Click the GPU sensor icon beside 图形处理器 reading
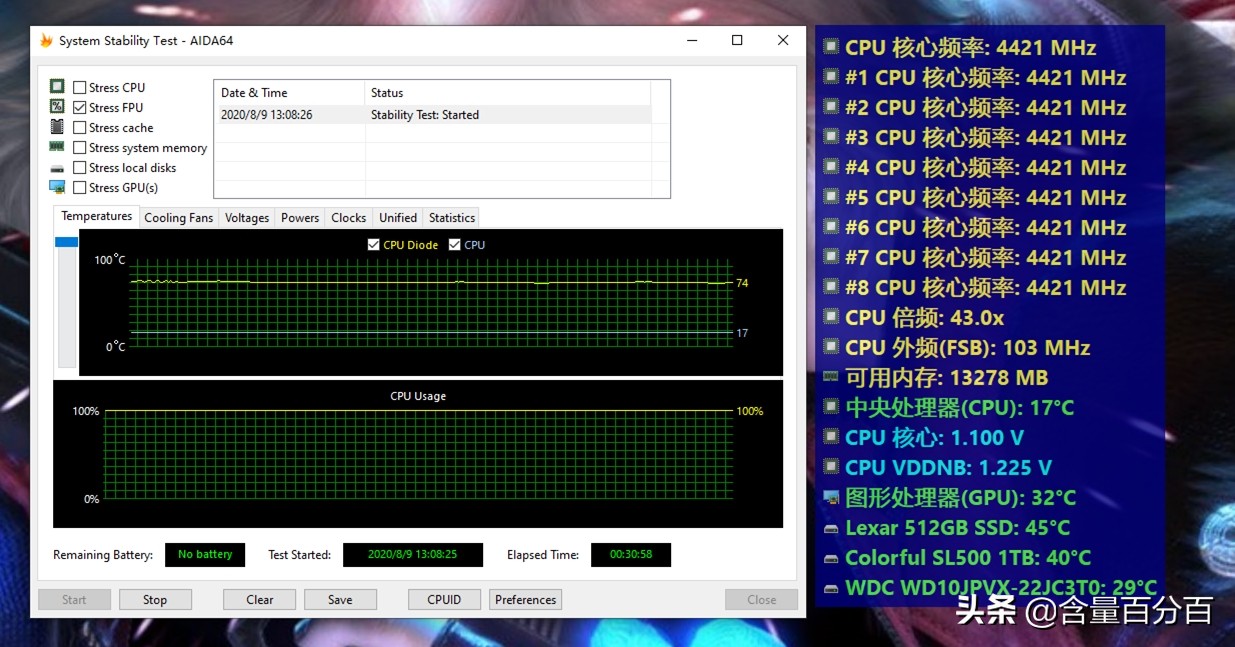Screen dimensions: 1235x647 click(x=829, y=497)
